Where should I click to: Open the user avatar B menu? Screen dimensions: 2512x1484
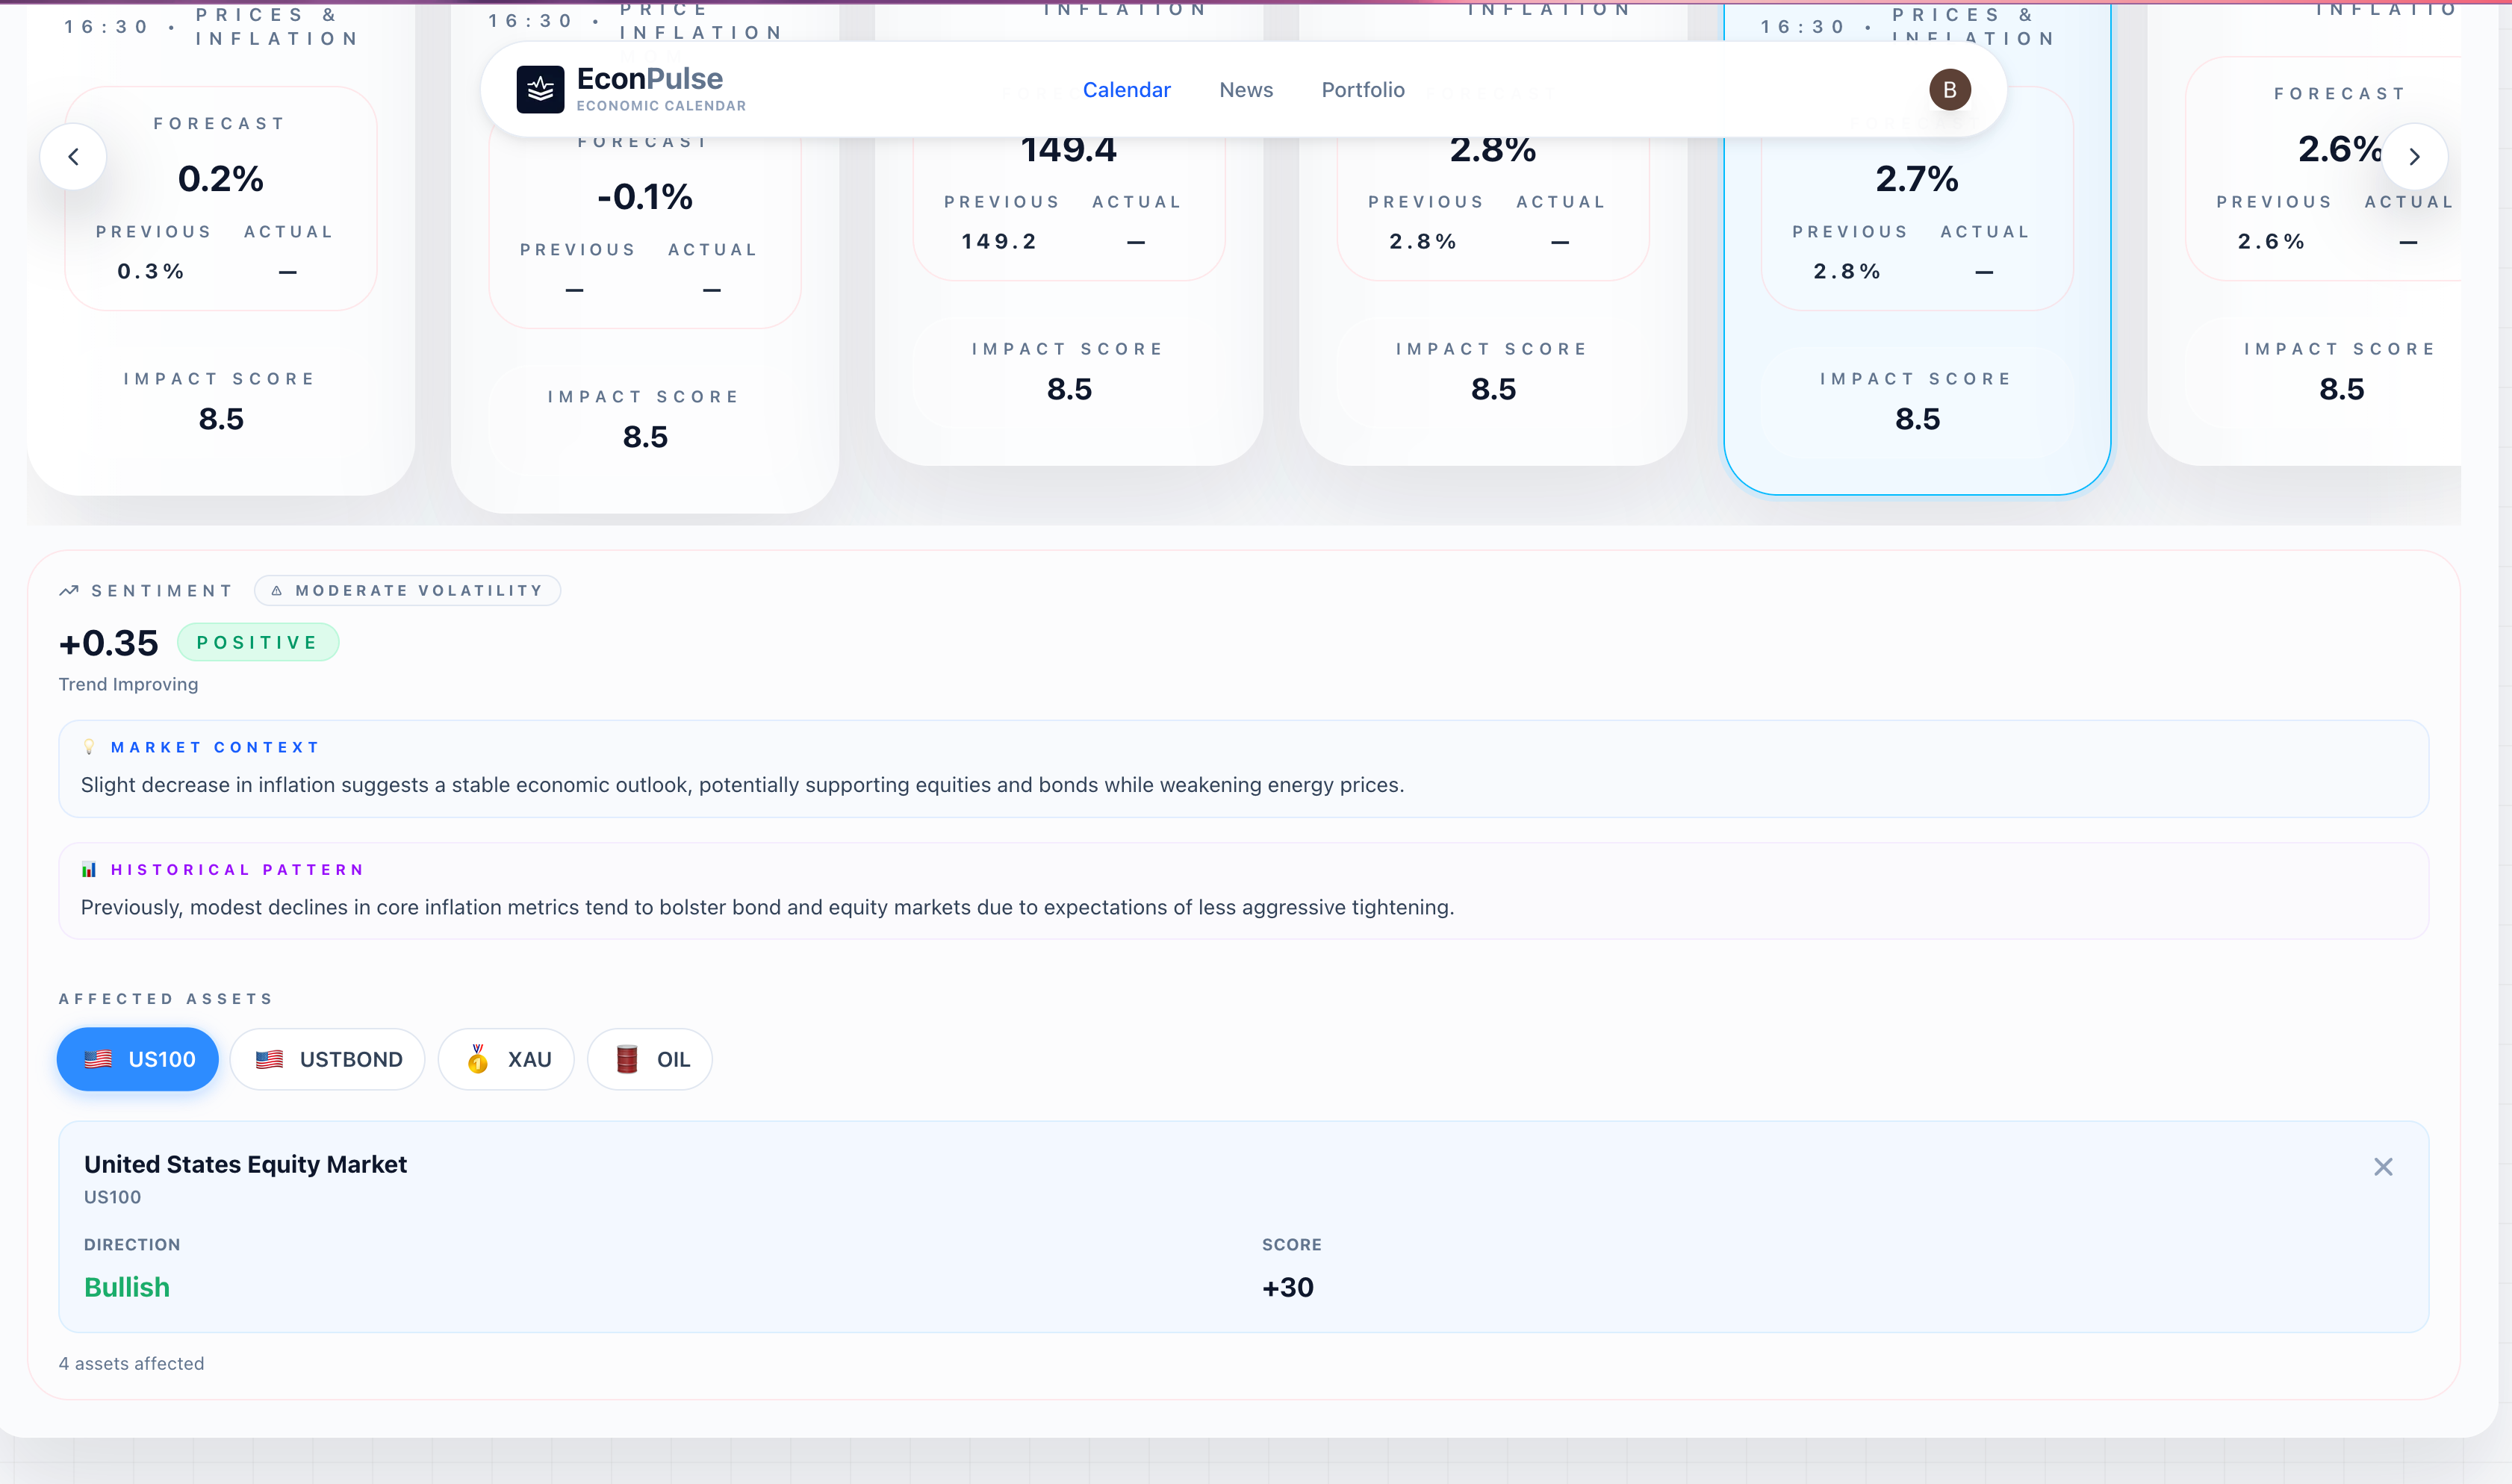click(x=1949, y=90)
